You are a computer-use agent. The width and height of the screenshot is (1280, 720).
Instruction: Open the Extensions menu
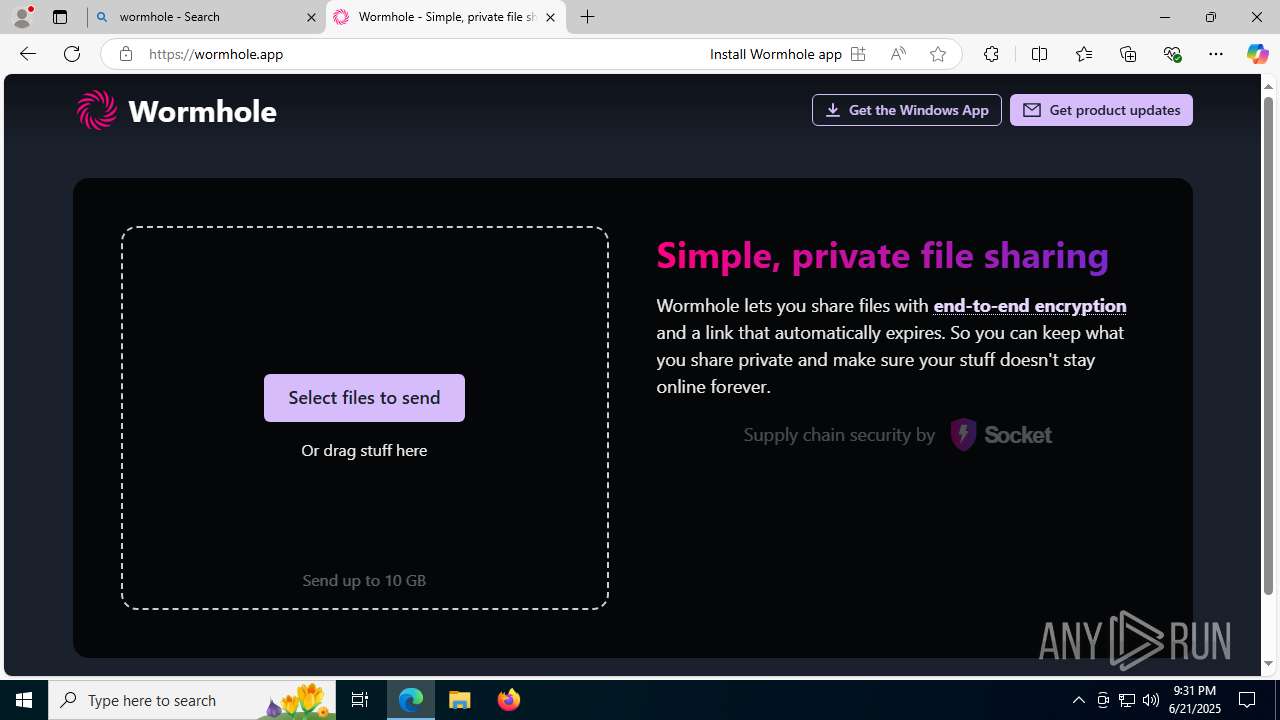tap(991, 54)
